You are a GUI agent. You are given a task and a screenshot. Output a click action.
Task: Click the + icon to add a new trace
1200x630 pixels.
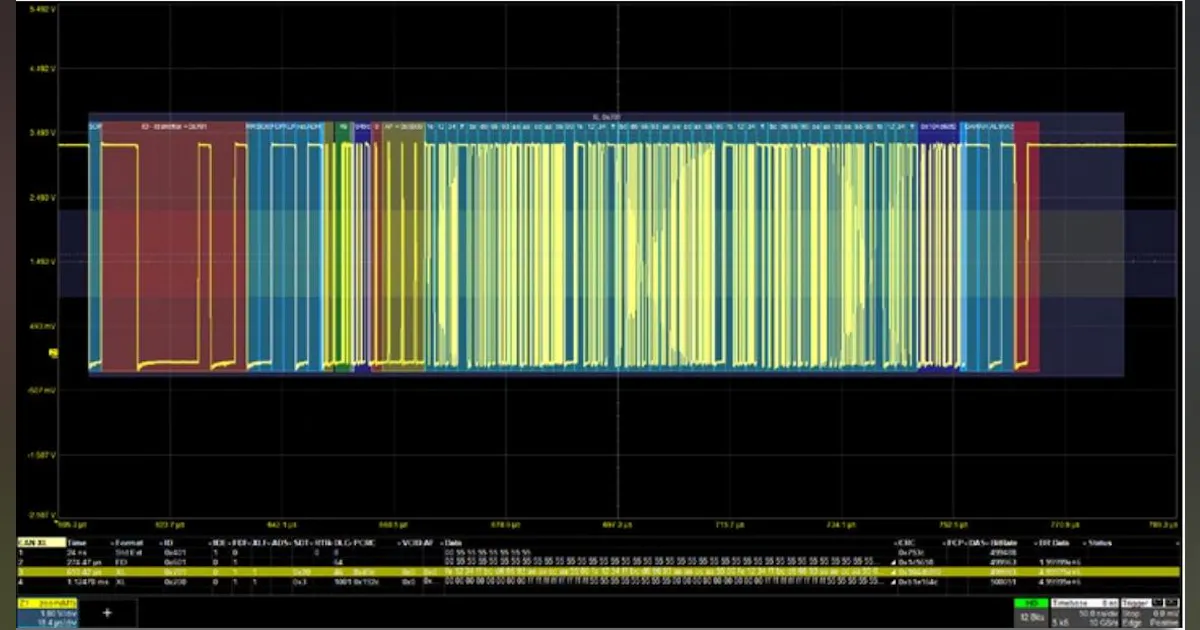click(106, 613)
